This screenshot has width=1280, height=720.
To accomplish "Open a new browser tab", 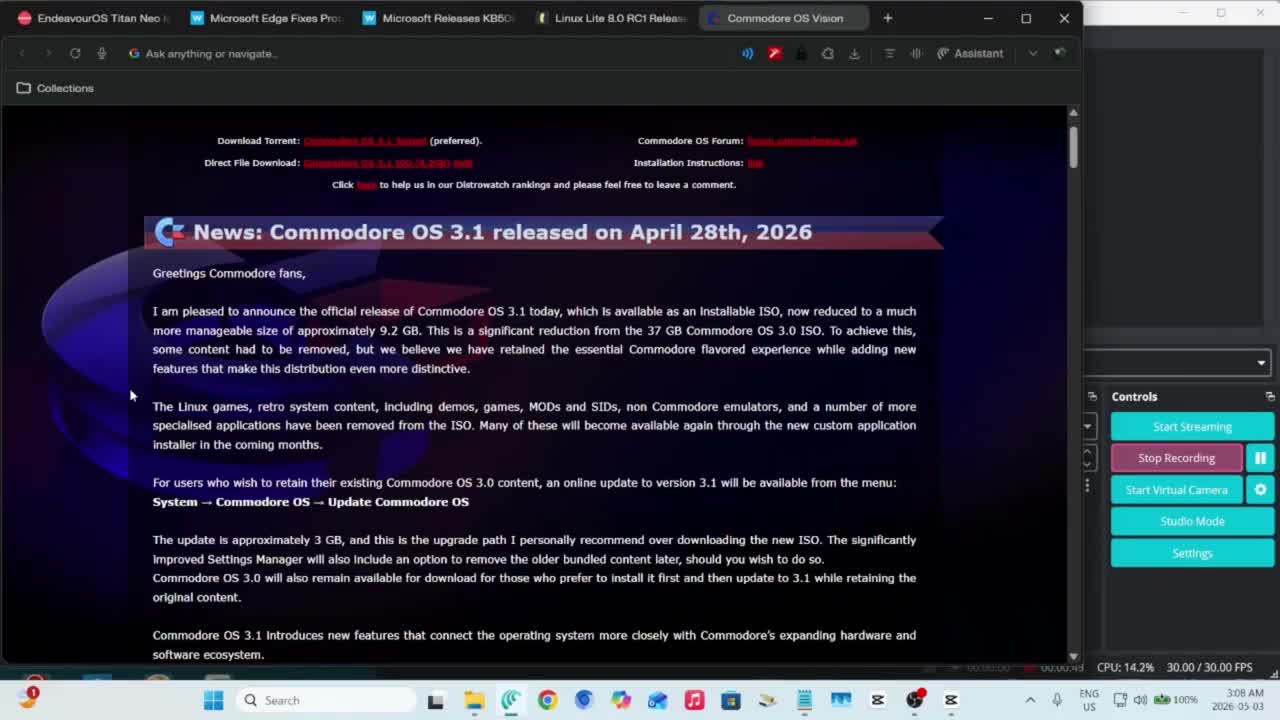I will pos(887,18).
